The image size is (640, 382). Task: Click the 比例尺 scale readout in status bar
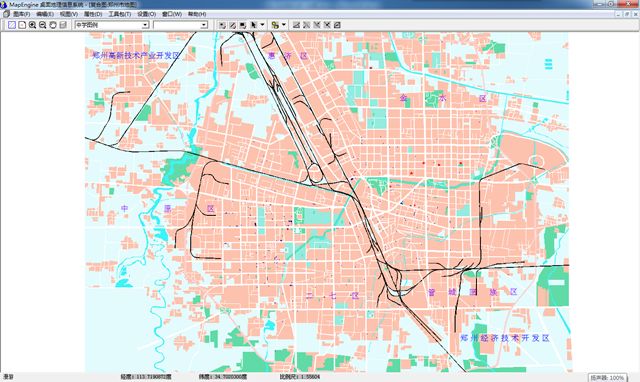[x=300, y=377]
